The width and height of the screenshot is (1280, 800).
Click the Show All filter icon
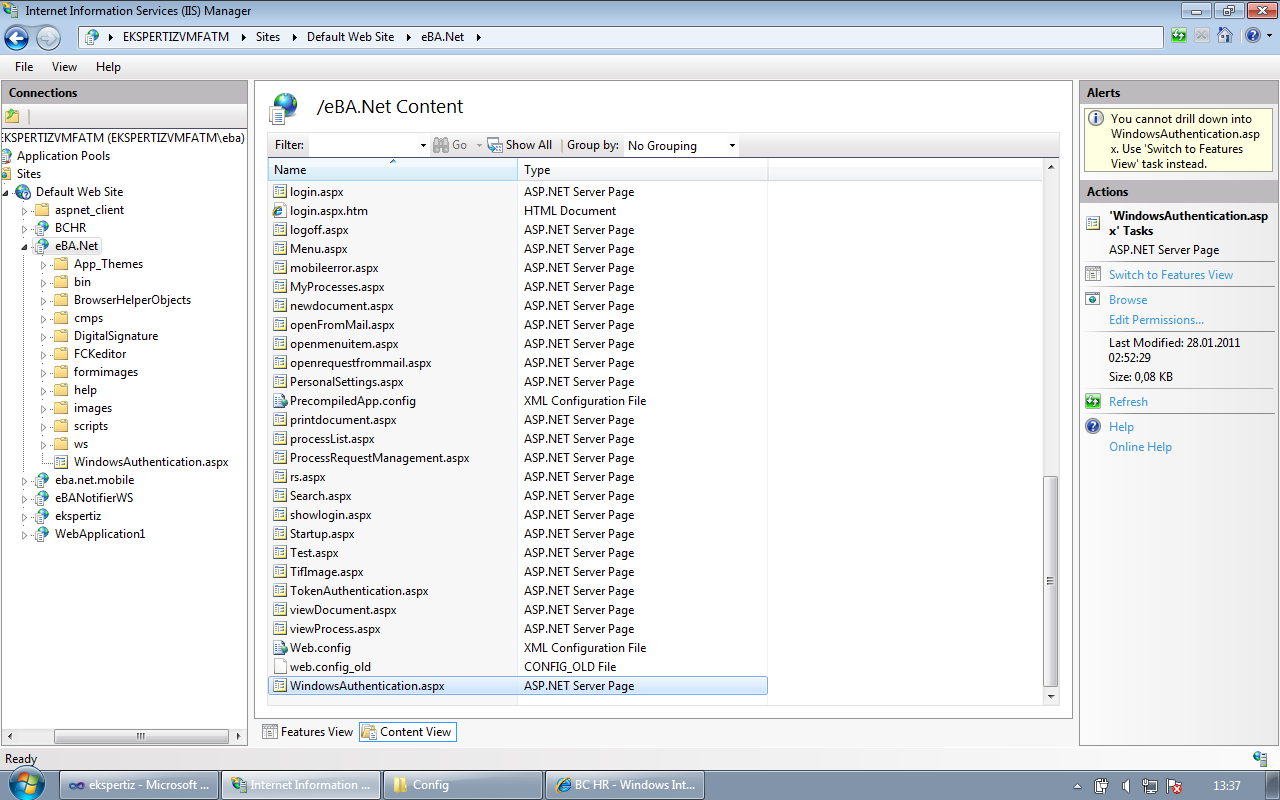tap(494, 145)
